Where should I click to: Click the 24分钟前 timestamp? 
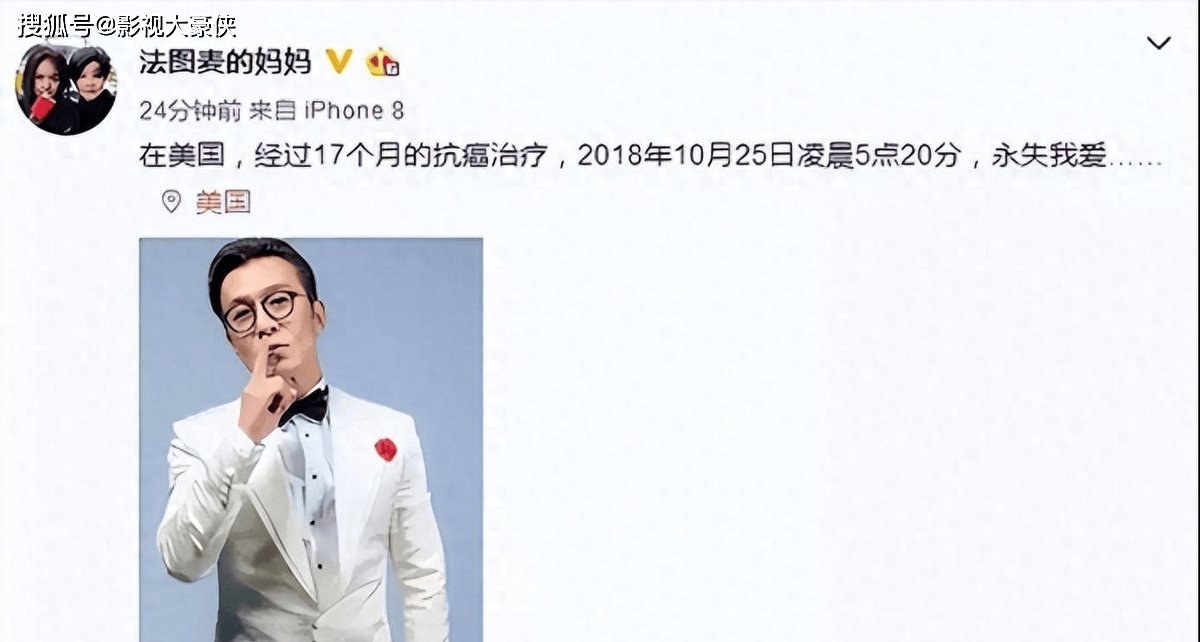point(190,110)
